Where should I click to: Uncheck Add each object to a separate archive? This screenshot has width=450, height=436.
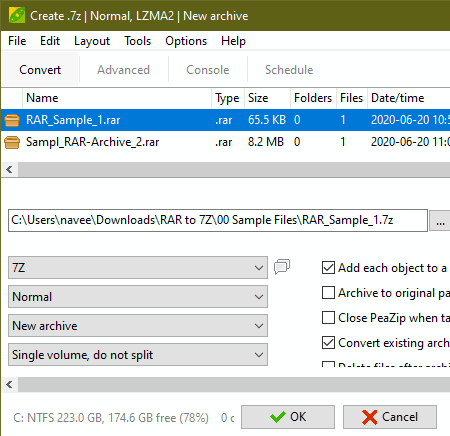[x=328, y=268]
